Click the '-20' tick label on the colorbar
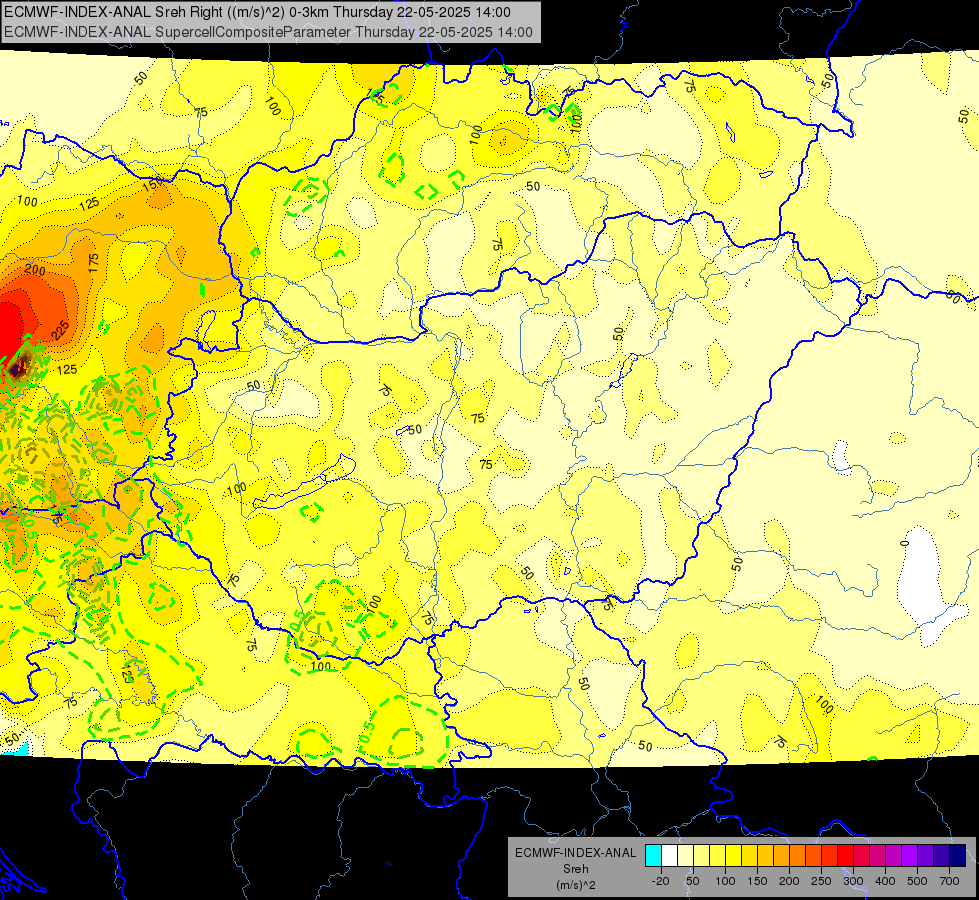979x900 pixels. (660, 881)
